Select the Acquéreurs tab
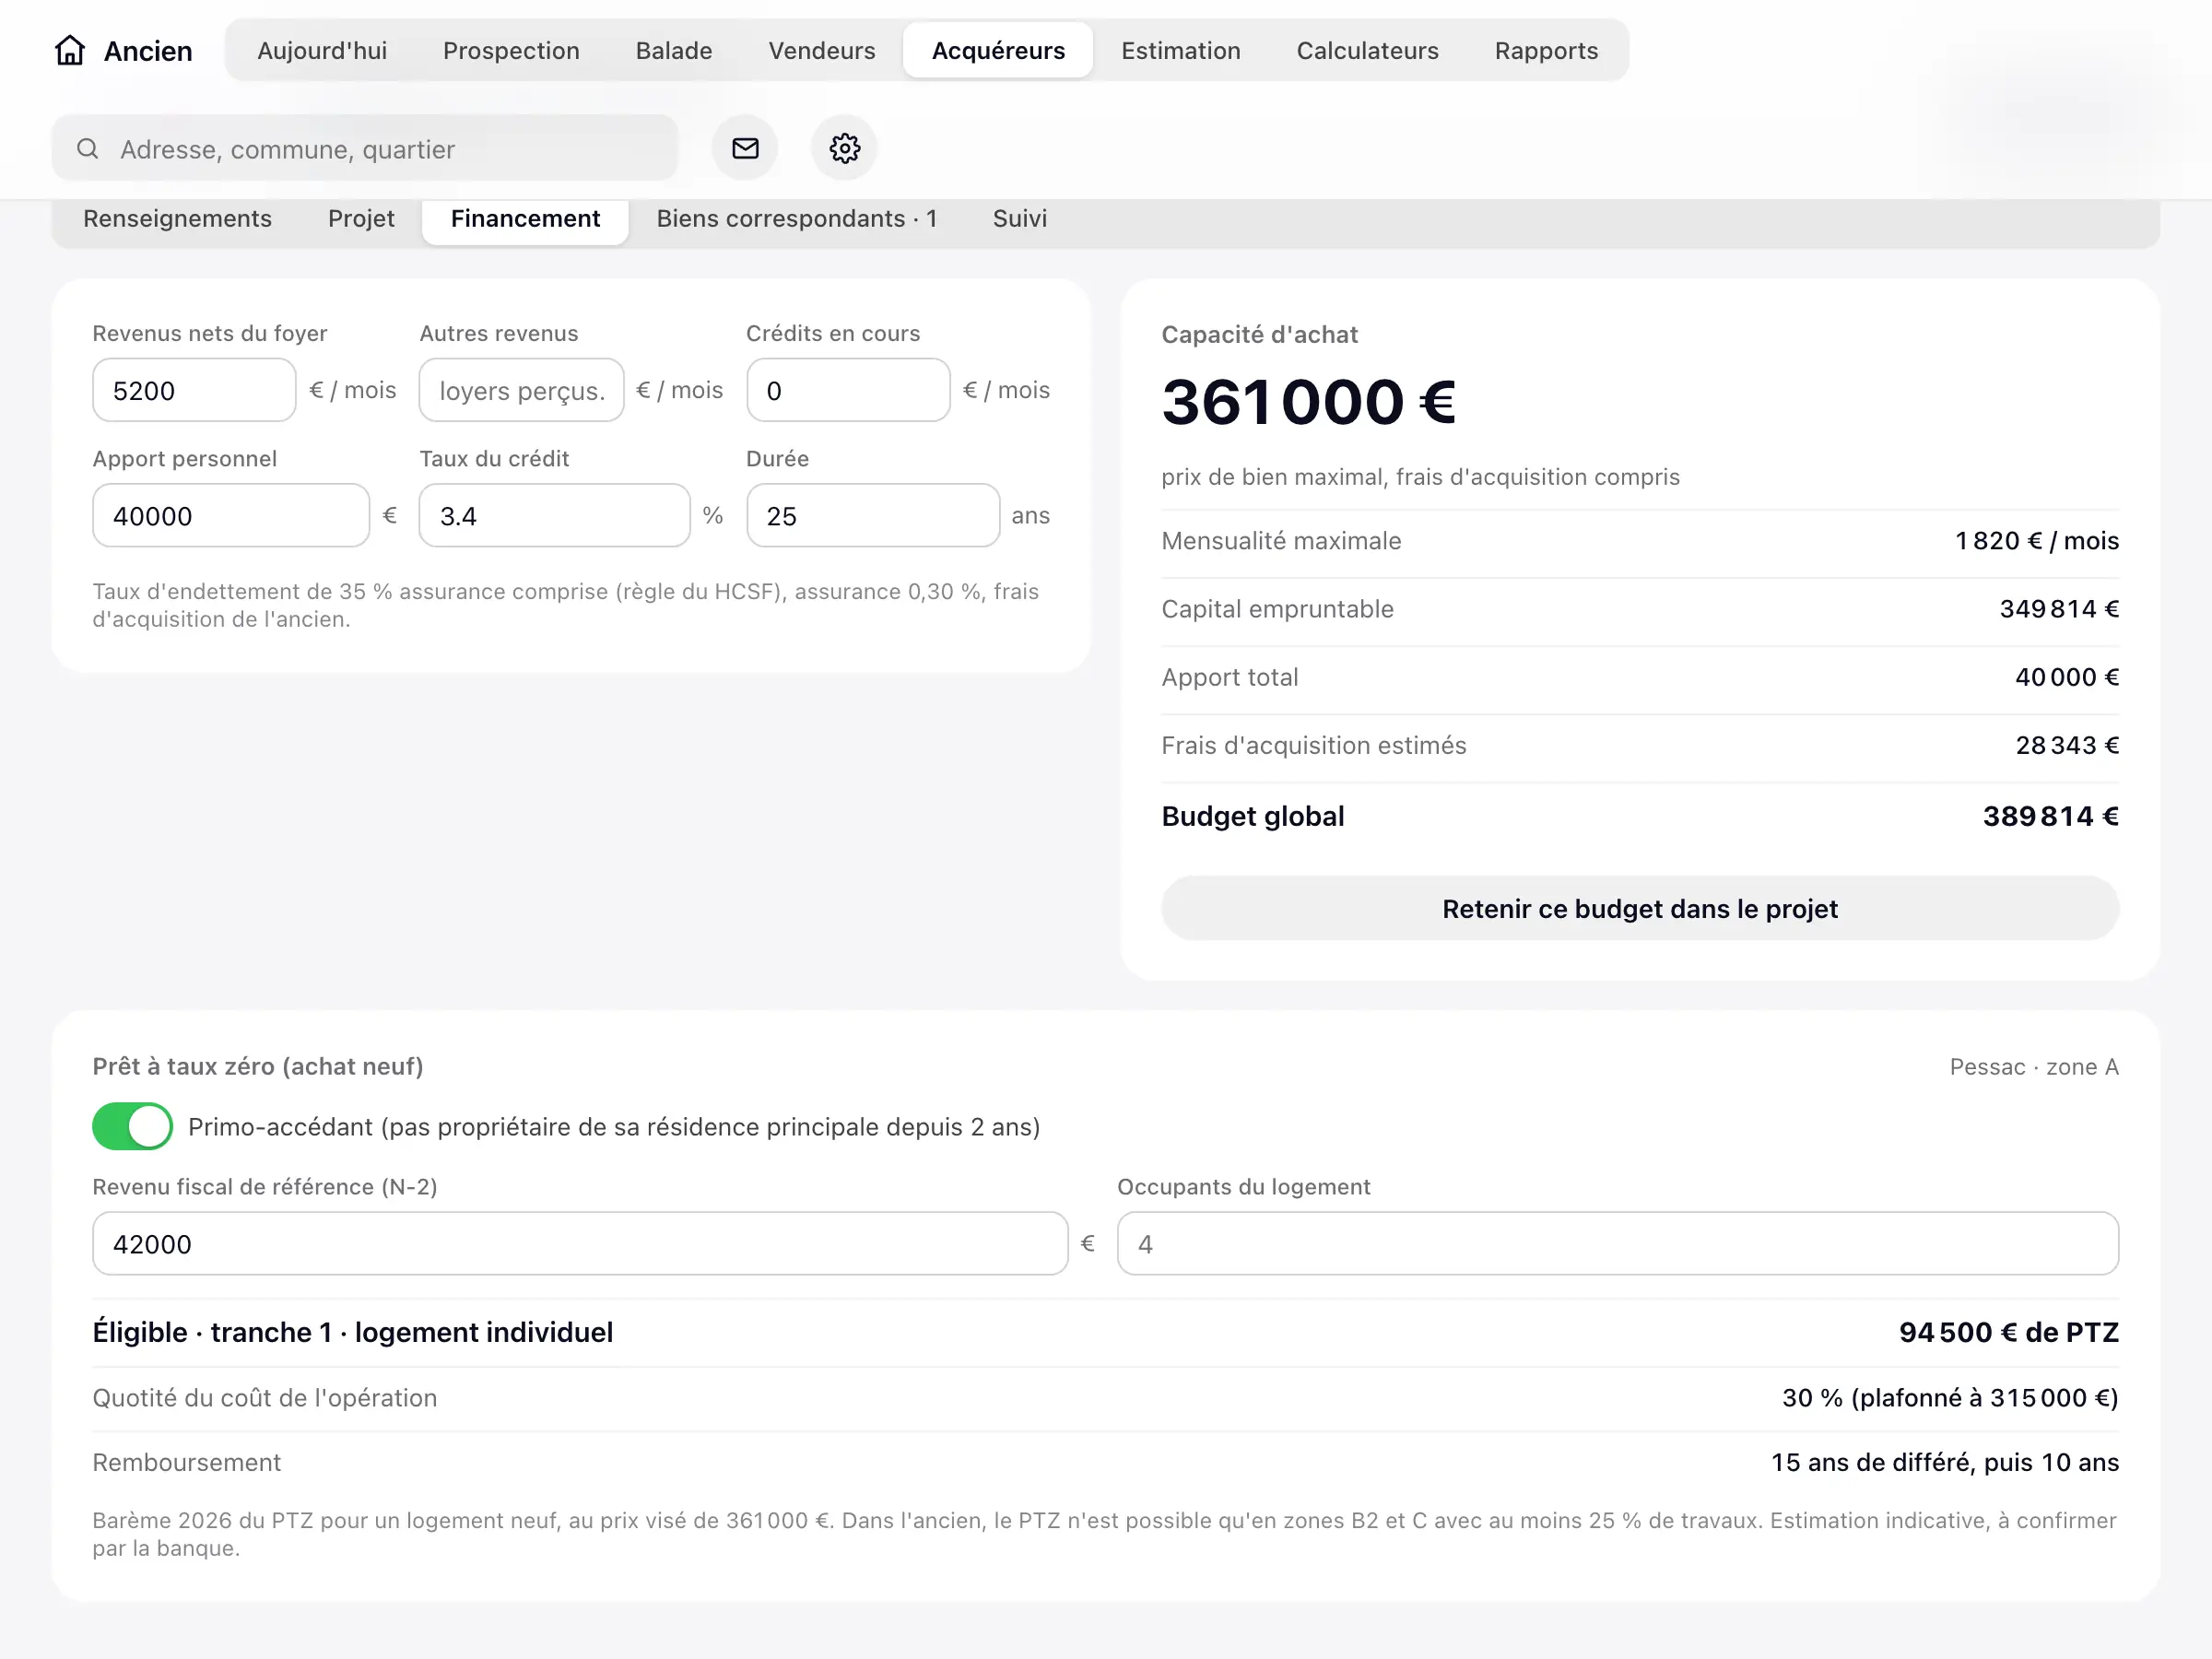This screenshot has height=1659, width=2212. [998, 51]
